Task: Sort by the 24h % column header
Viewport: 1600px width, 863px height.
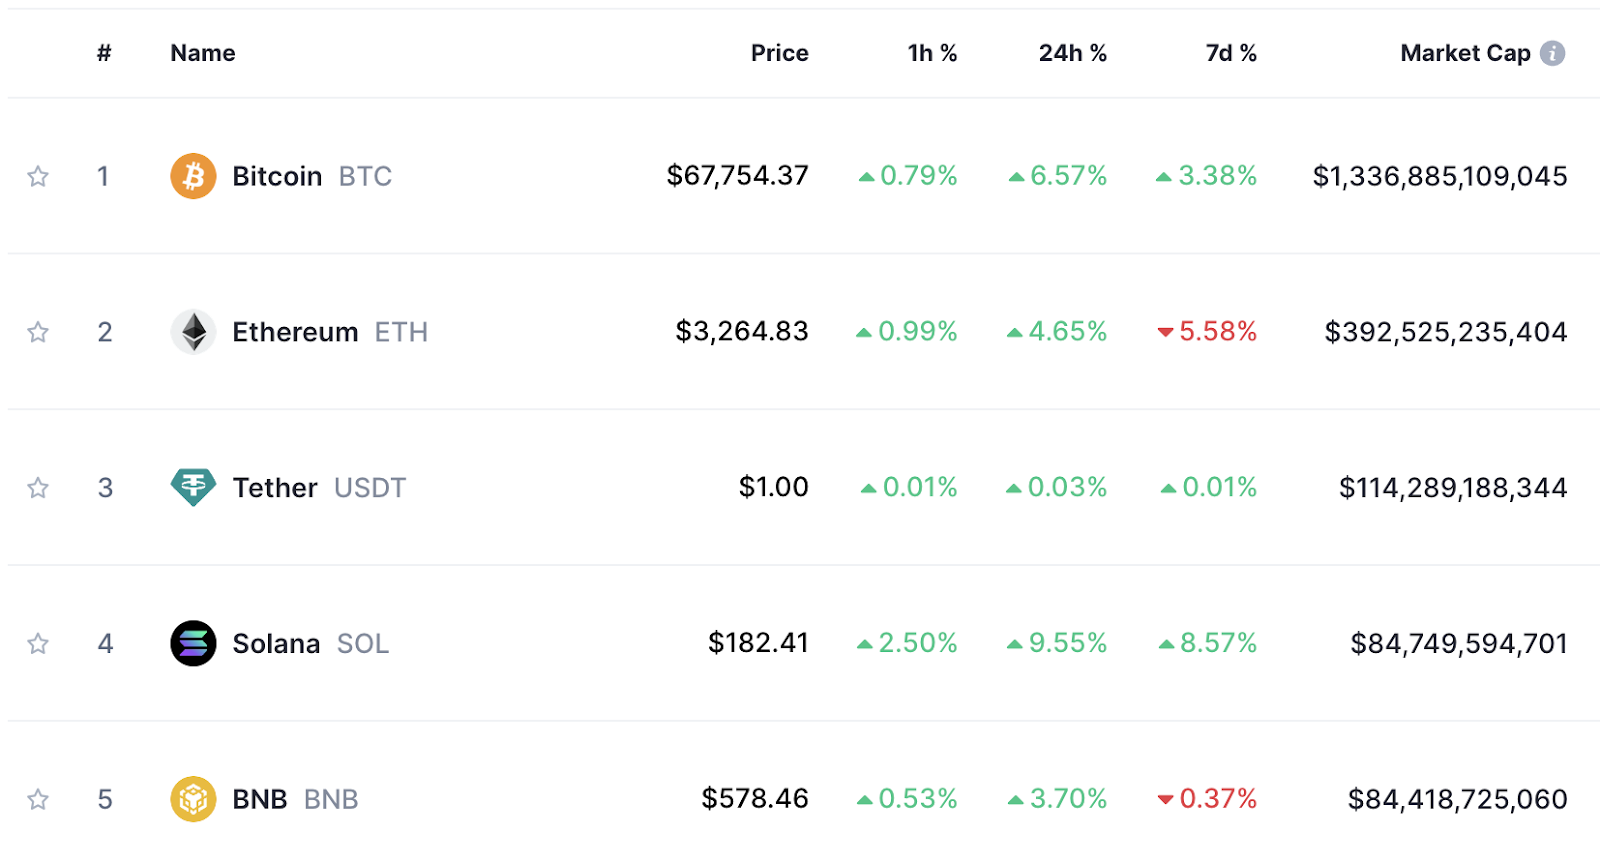Action: [1072, 53]
